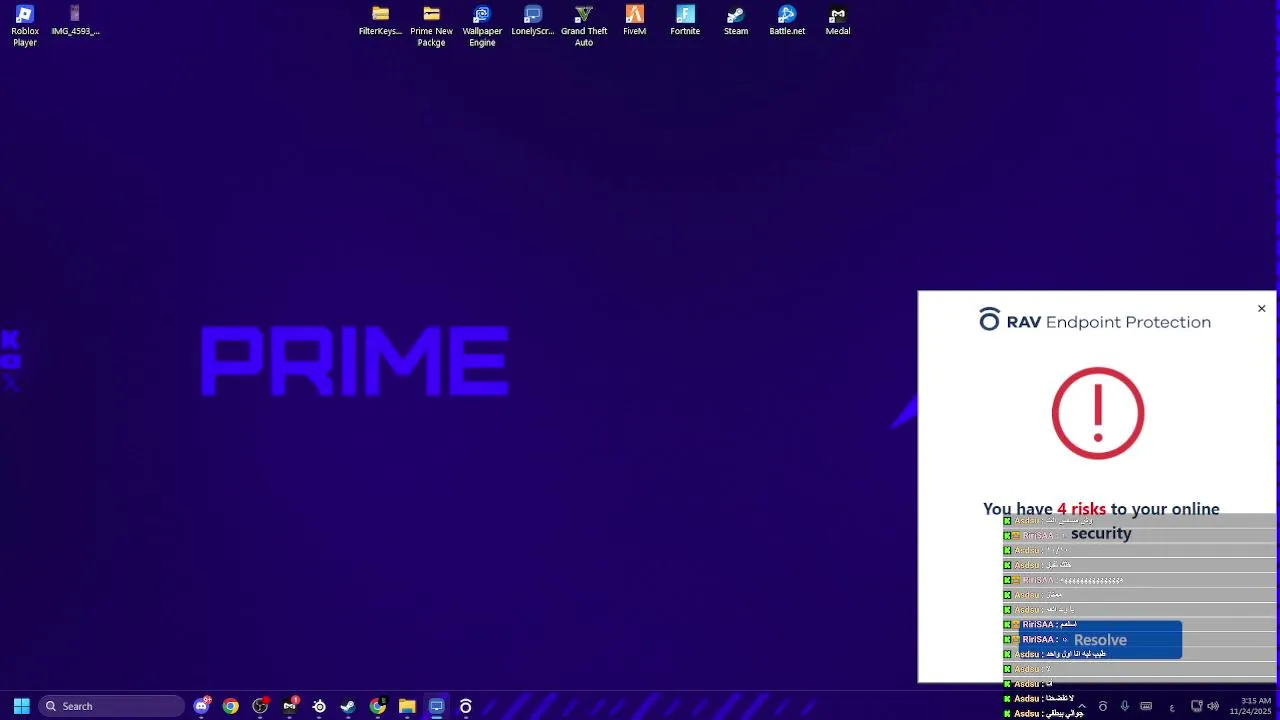Open the Steam desktop shortcut
Screen dimensions: 1280x720
pyautogui.click(x=736, y=21)
